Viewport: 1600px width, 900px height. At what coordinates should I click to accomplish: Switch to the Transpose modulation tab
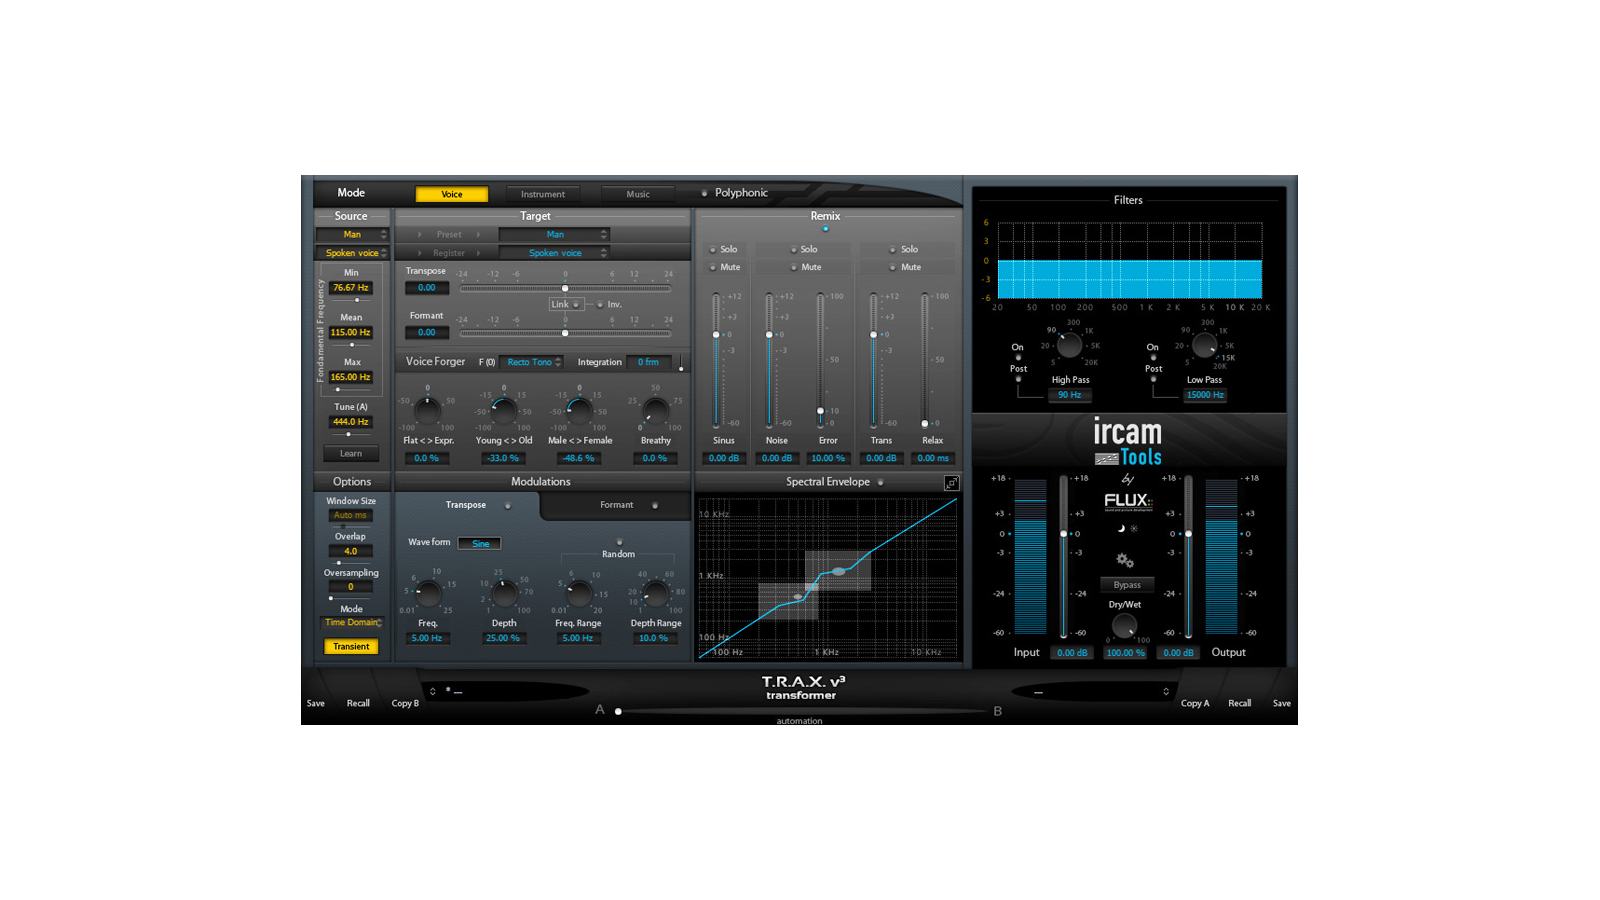click(x=467, y=505)
